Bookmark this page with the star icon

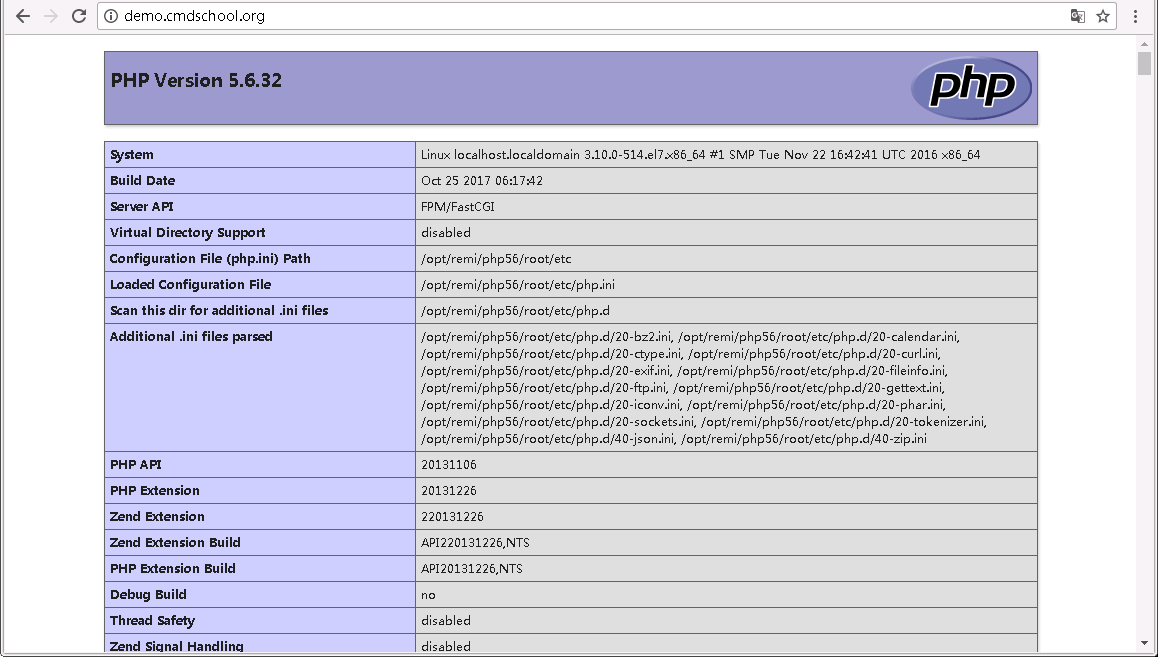point(1103,16)
